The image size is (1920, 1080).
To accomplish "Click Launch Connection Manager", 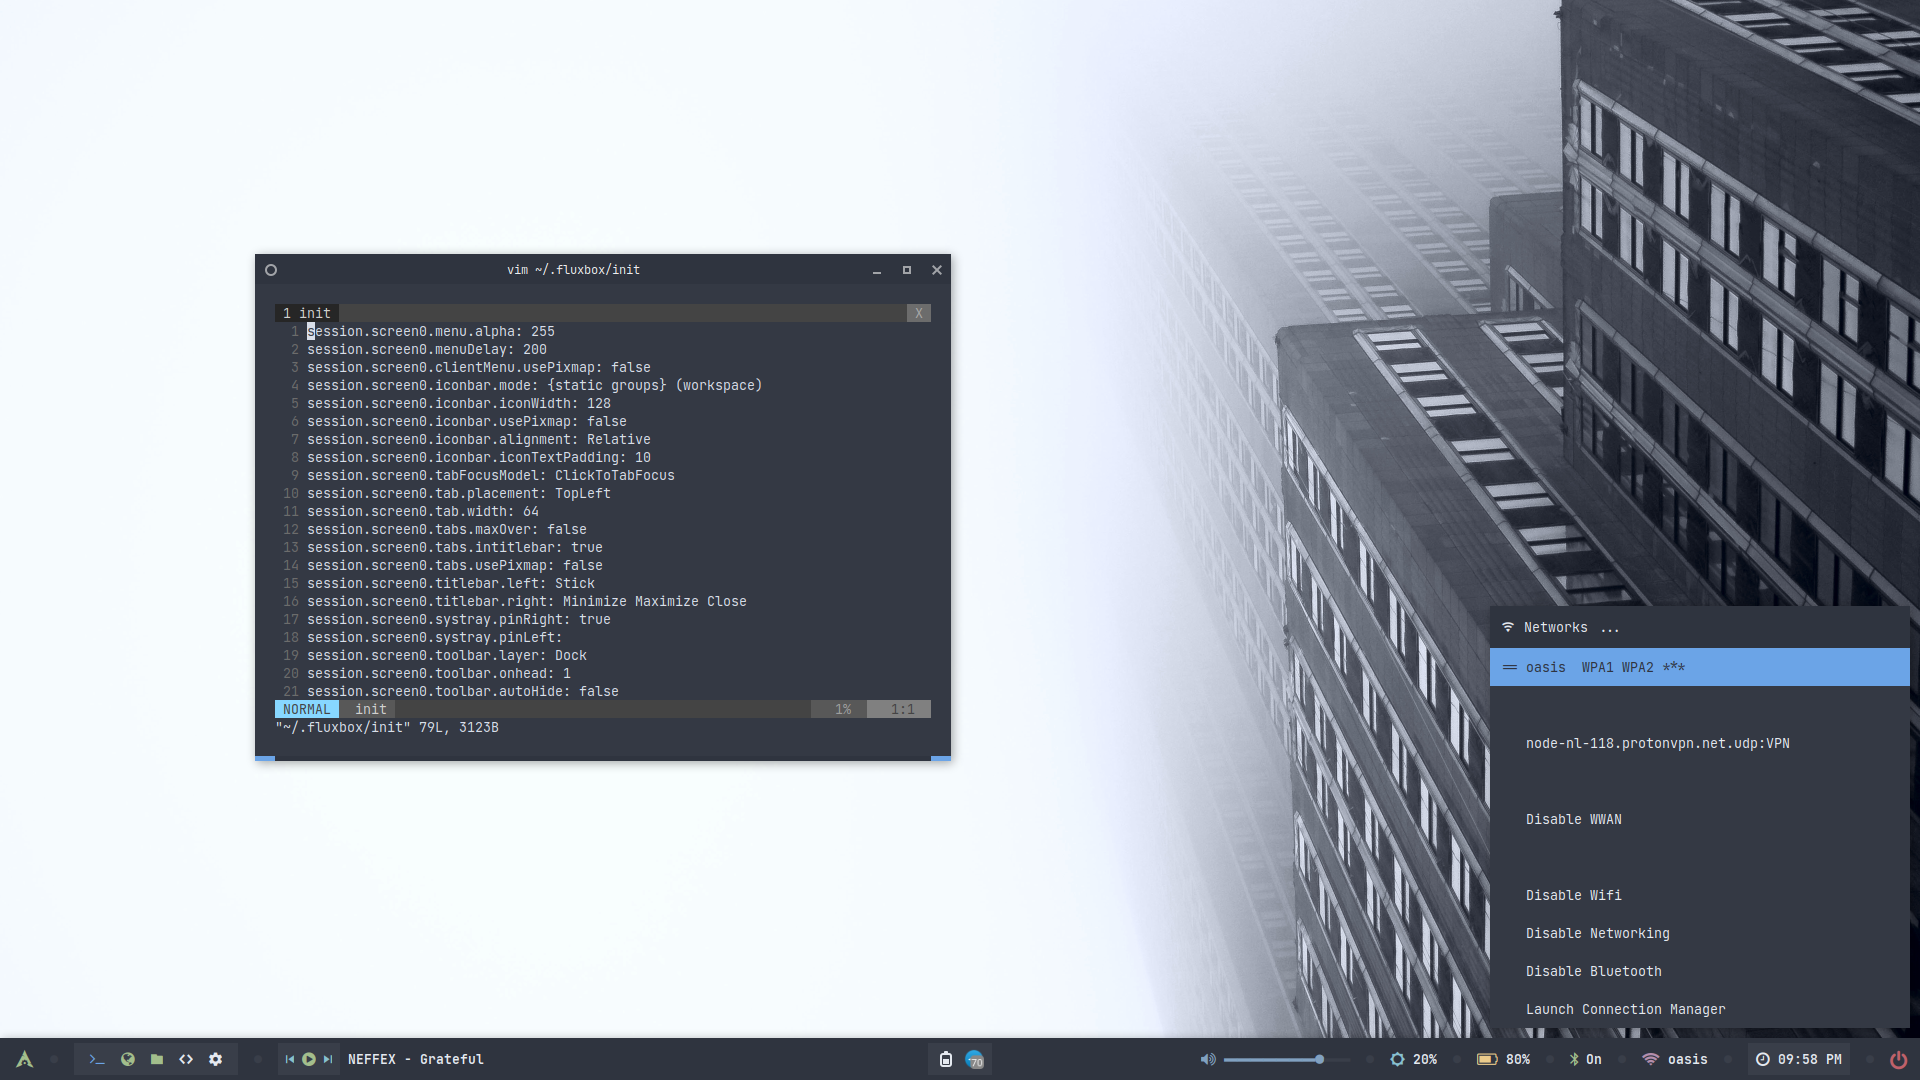I will click(x=1625, y=1009).
